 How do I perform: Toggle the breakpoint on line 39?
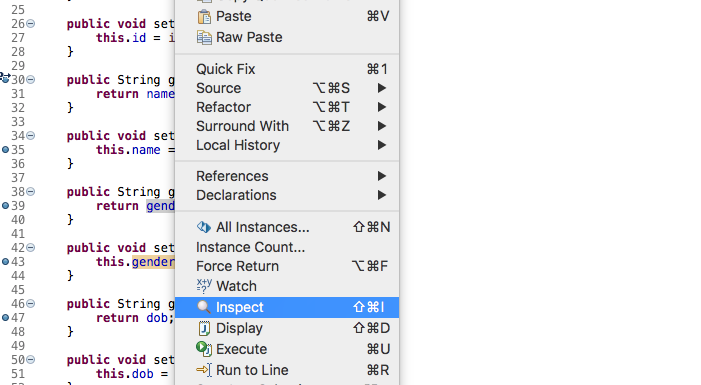point(5,206)
